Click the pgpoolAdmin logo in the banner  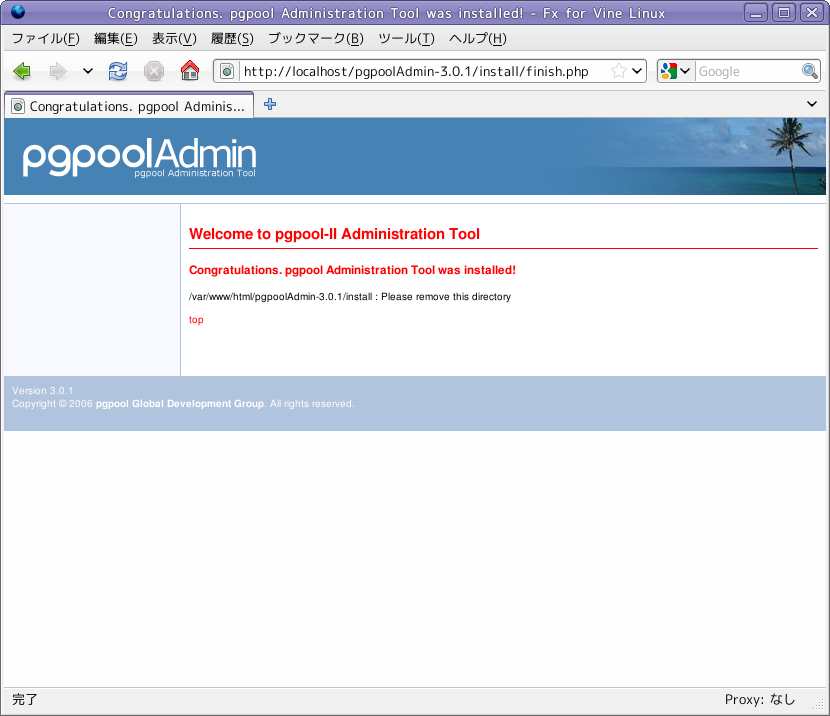click(x=140, y=157)
